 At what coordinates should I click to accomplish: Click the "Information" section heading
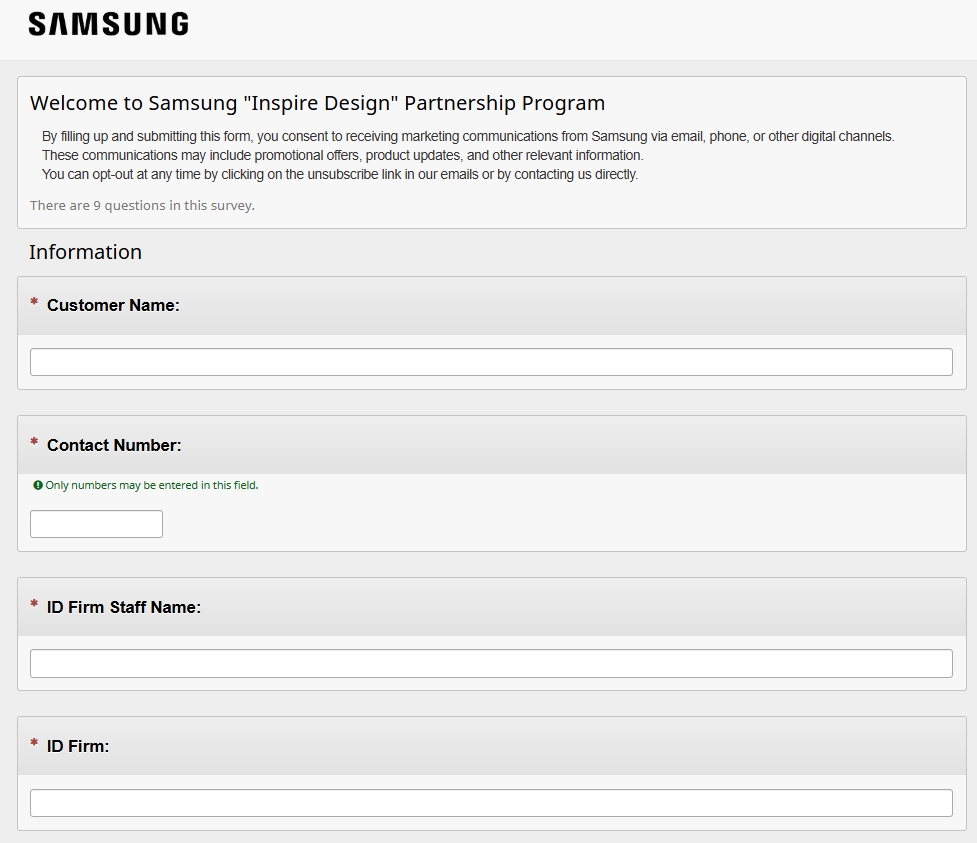pyautogui.click(x=85, y=252)
